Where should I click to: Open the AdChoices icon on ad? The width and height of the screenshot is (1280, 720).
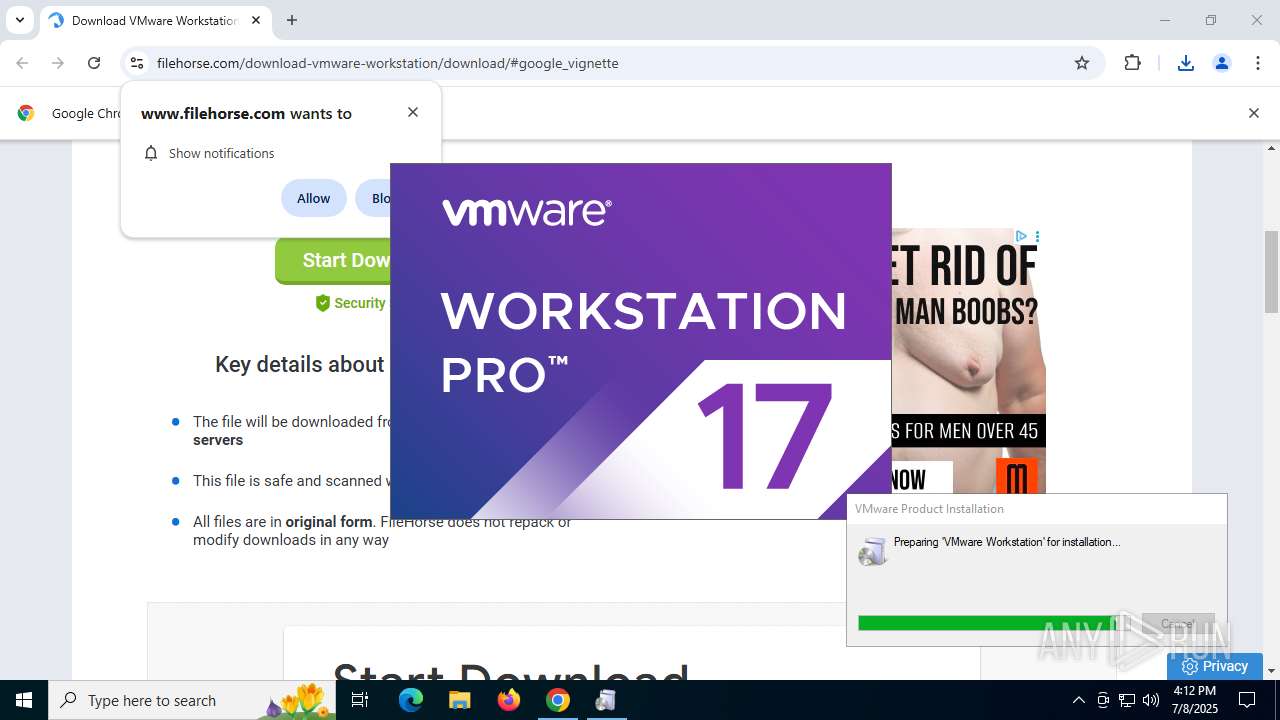(x=1021, y=237)
